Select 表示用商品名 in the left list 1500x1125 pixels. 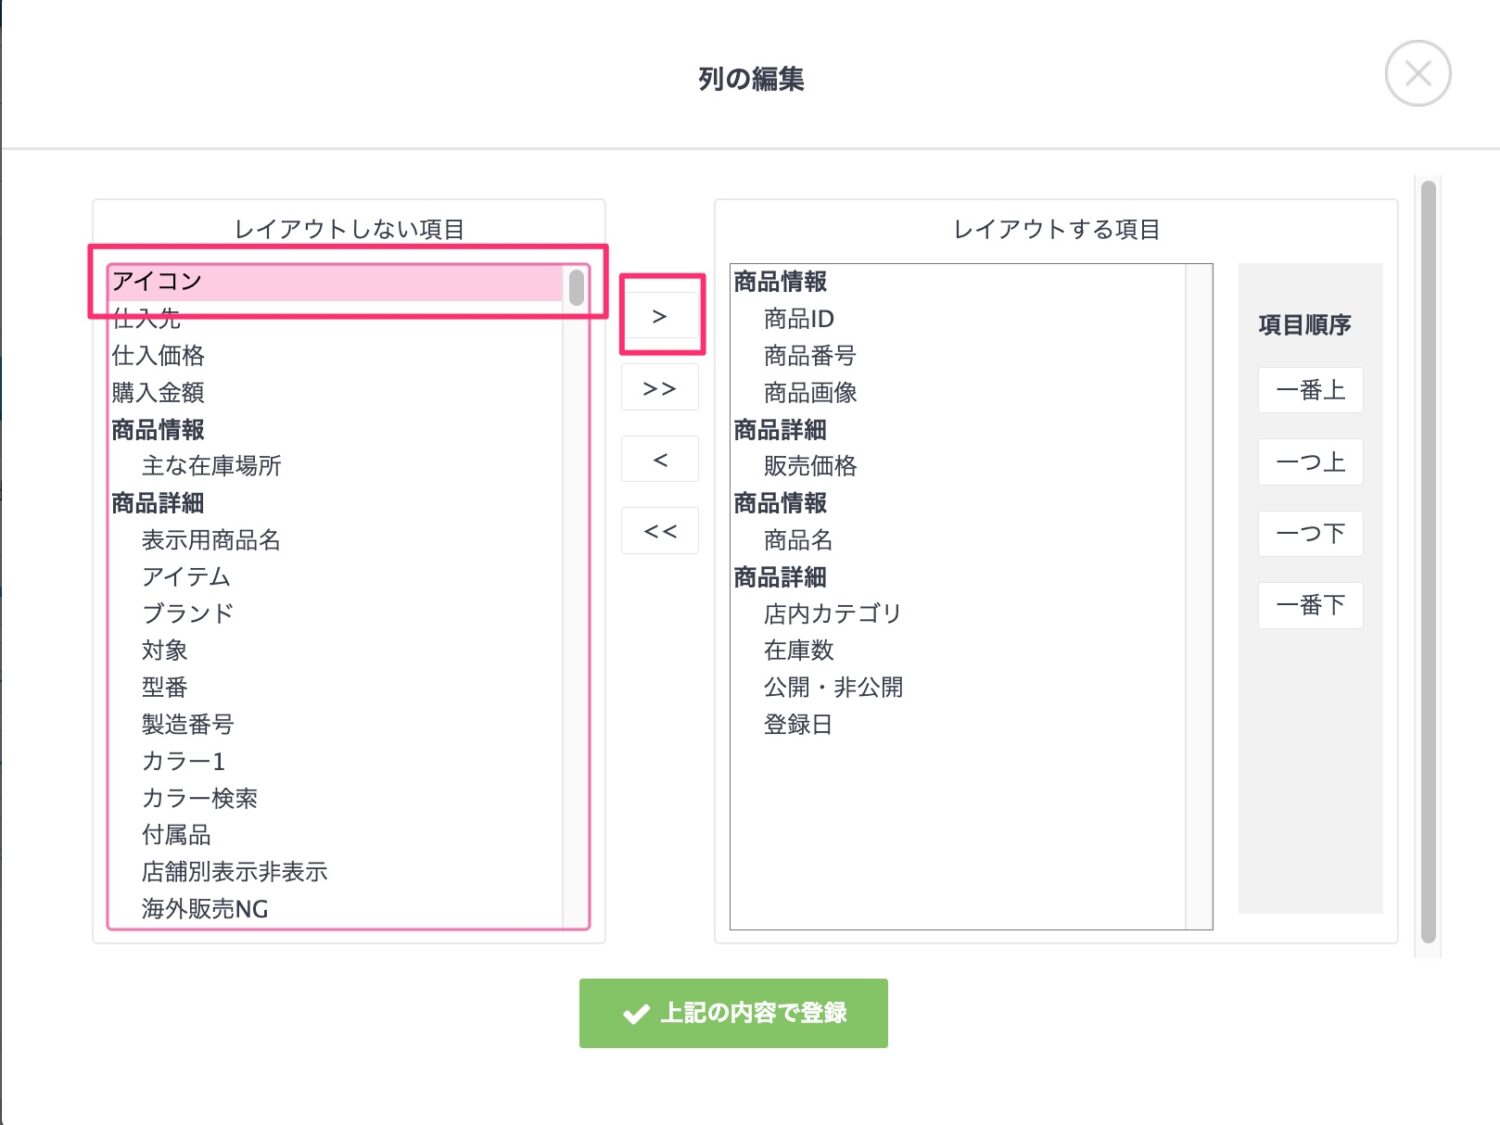click(x=336, y=540)
